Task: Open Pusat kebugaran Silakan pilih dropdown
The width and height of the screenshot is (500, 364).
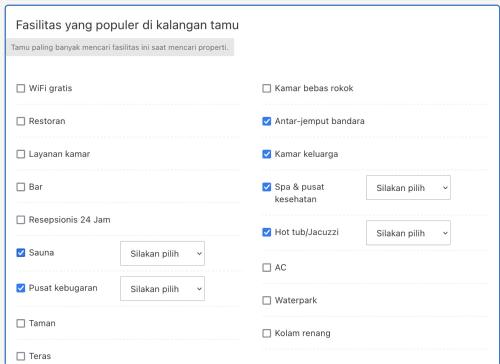Action: click(x=162, y=289)
